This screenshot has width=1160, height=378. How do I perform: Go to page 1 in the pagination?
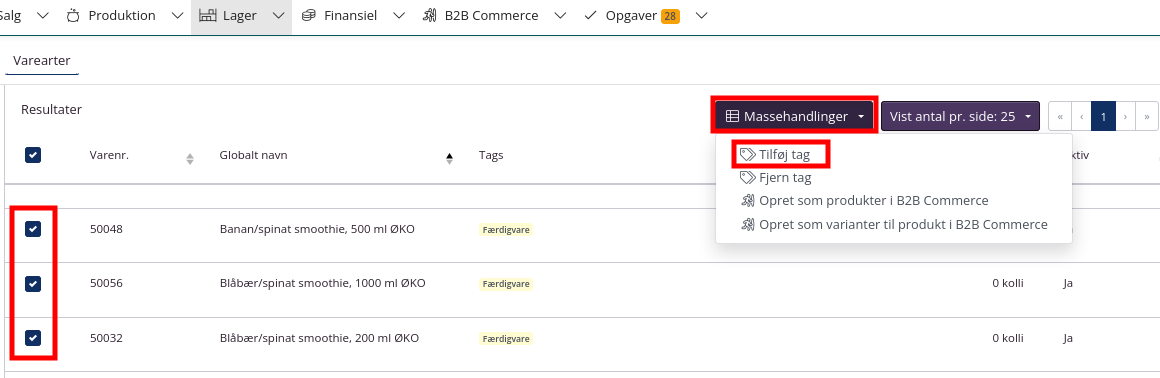pyautogui.click(x=1103, y=116)
